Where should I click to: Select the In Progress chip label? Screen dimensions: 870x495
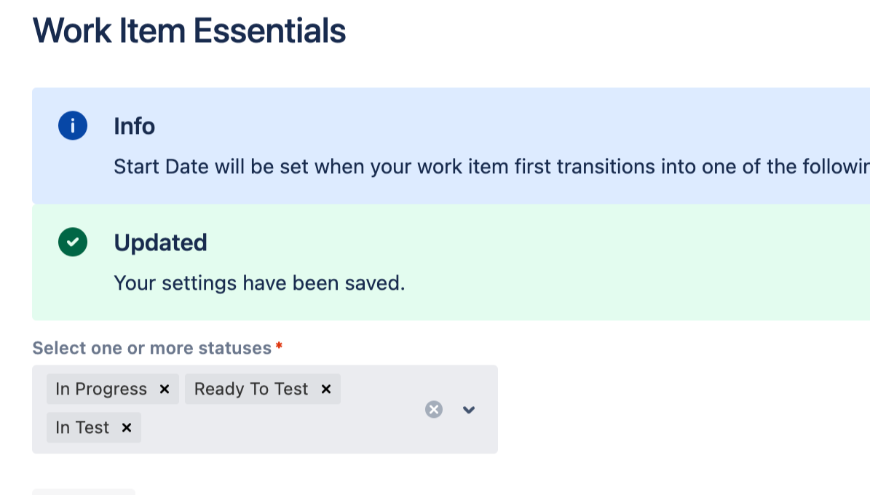click(101, 389)
